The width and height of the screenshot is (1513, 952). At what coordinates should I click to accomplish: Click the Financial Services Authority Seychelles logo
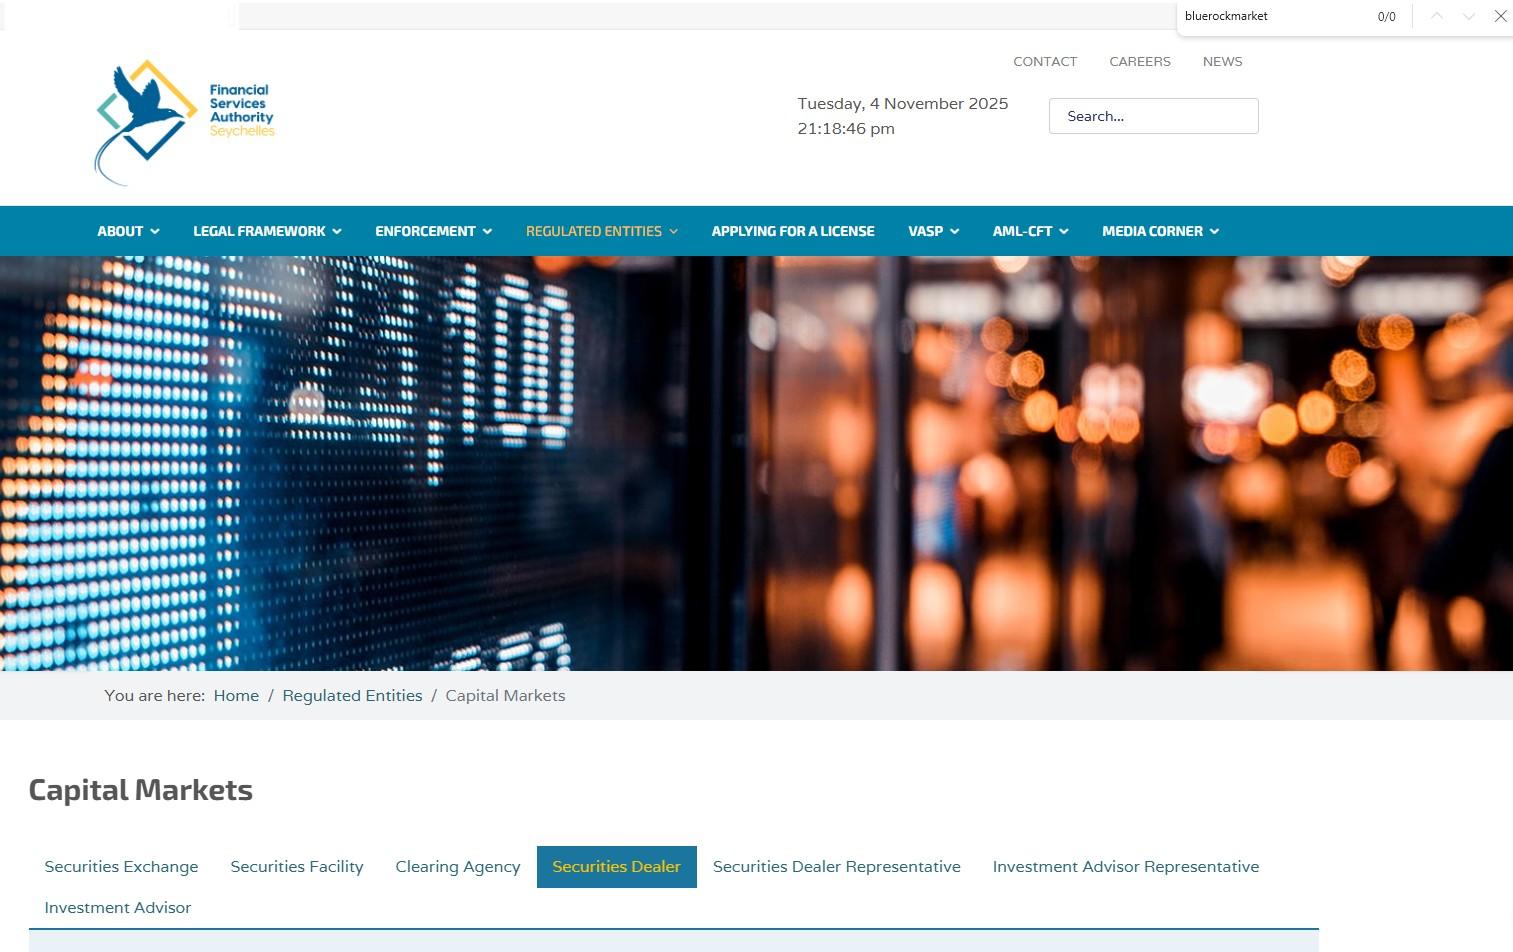tap(185, 122)
